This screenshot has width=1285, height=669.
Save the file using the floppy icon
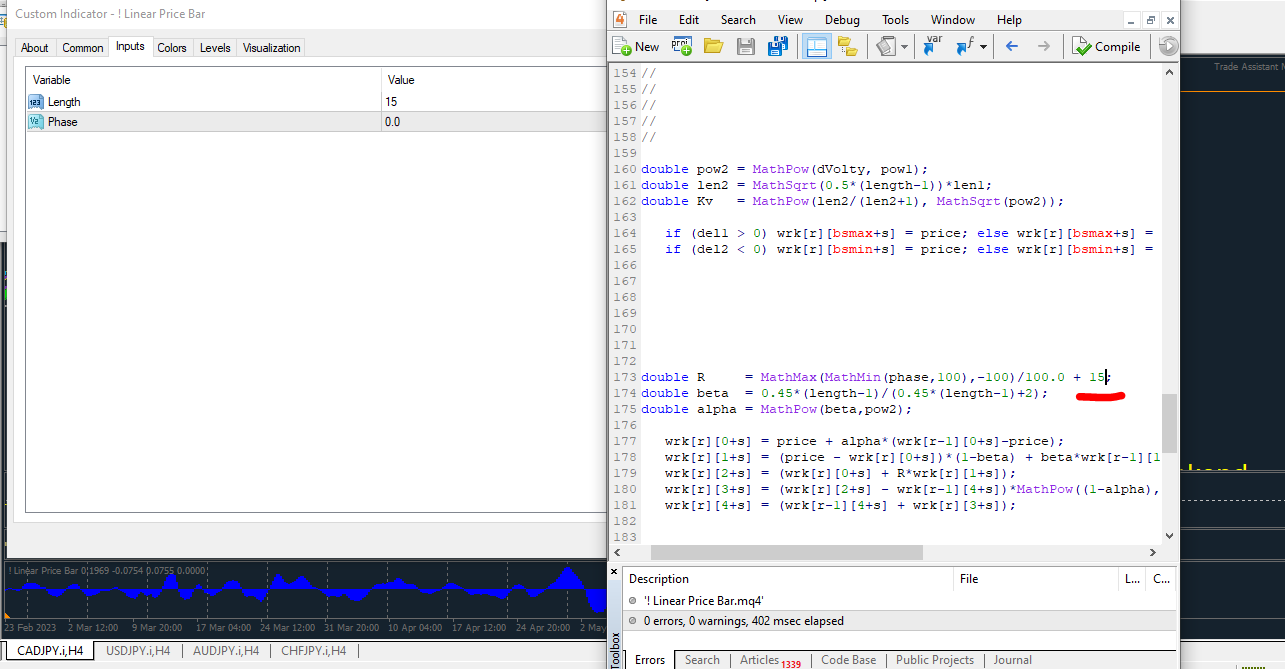[745, 46]
